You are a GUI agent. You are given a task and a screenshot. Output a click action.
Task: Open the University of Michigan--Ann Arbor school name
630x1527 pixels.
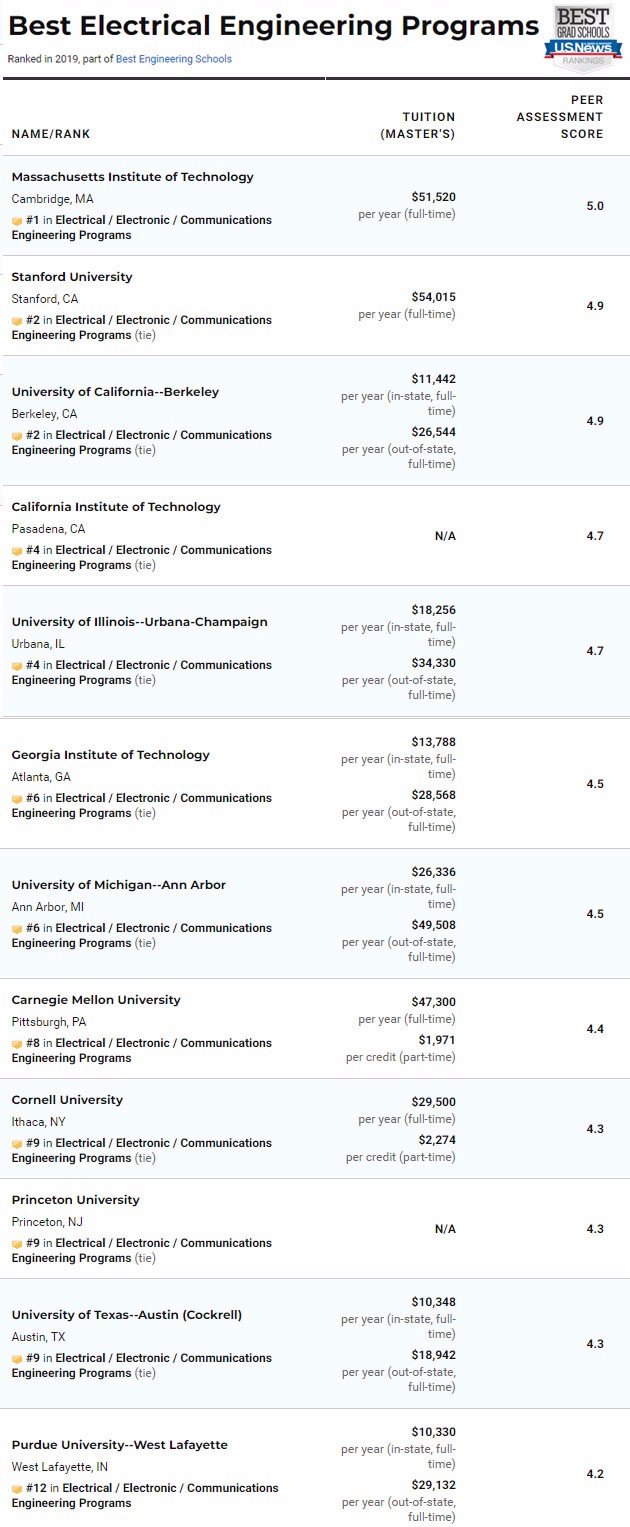pos(118,885)
